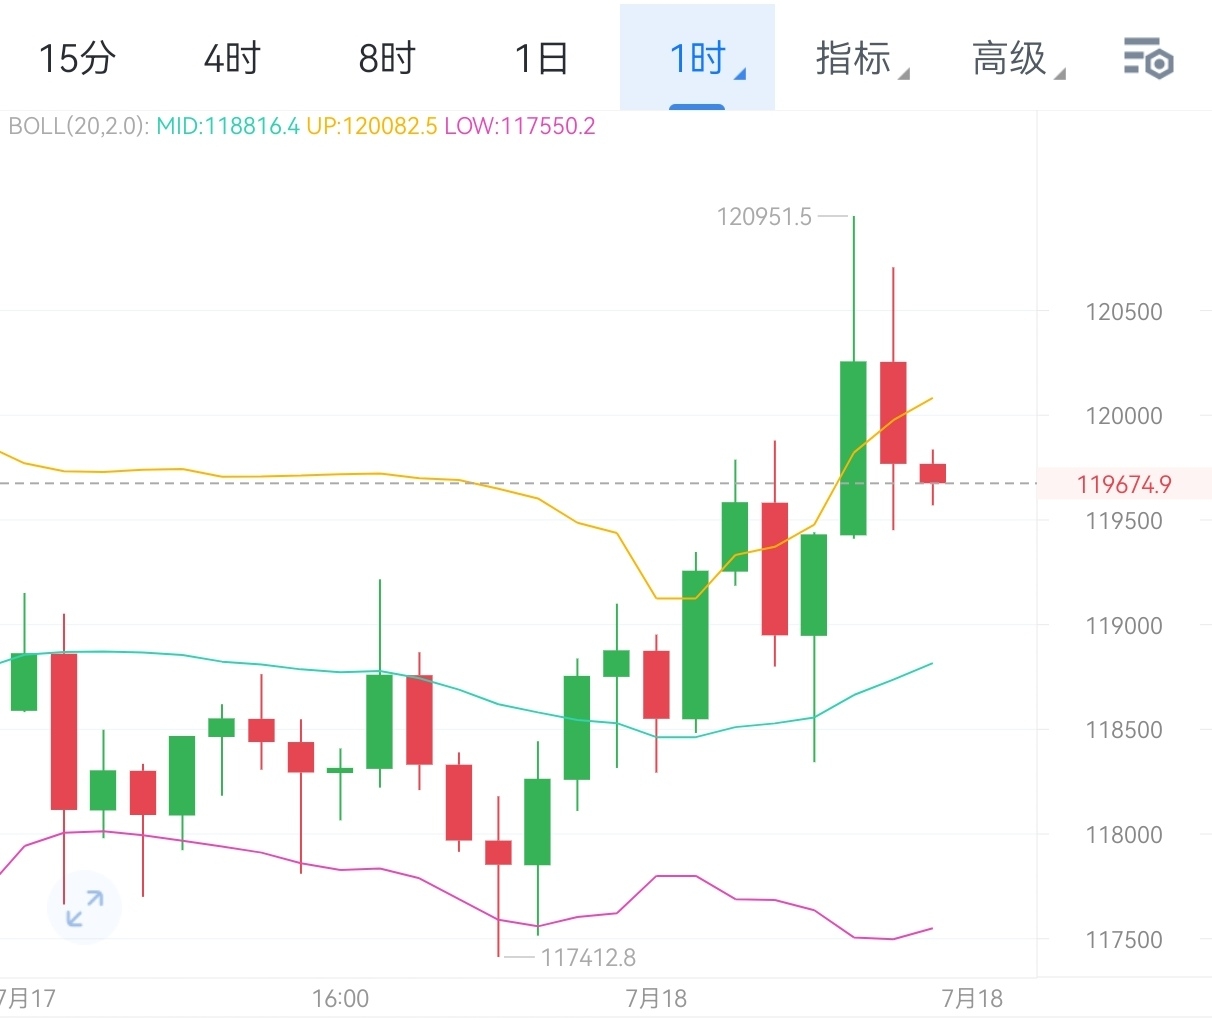The image size is (1212, 1033).
Task: Switch to the 15分 timeframe
Action: tap(77, 58)
